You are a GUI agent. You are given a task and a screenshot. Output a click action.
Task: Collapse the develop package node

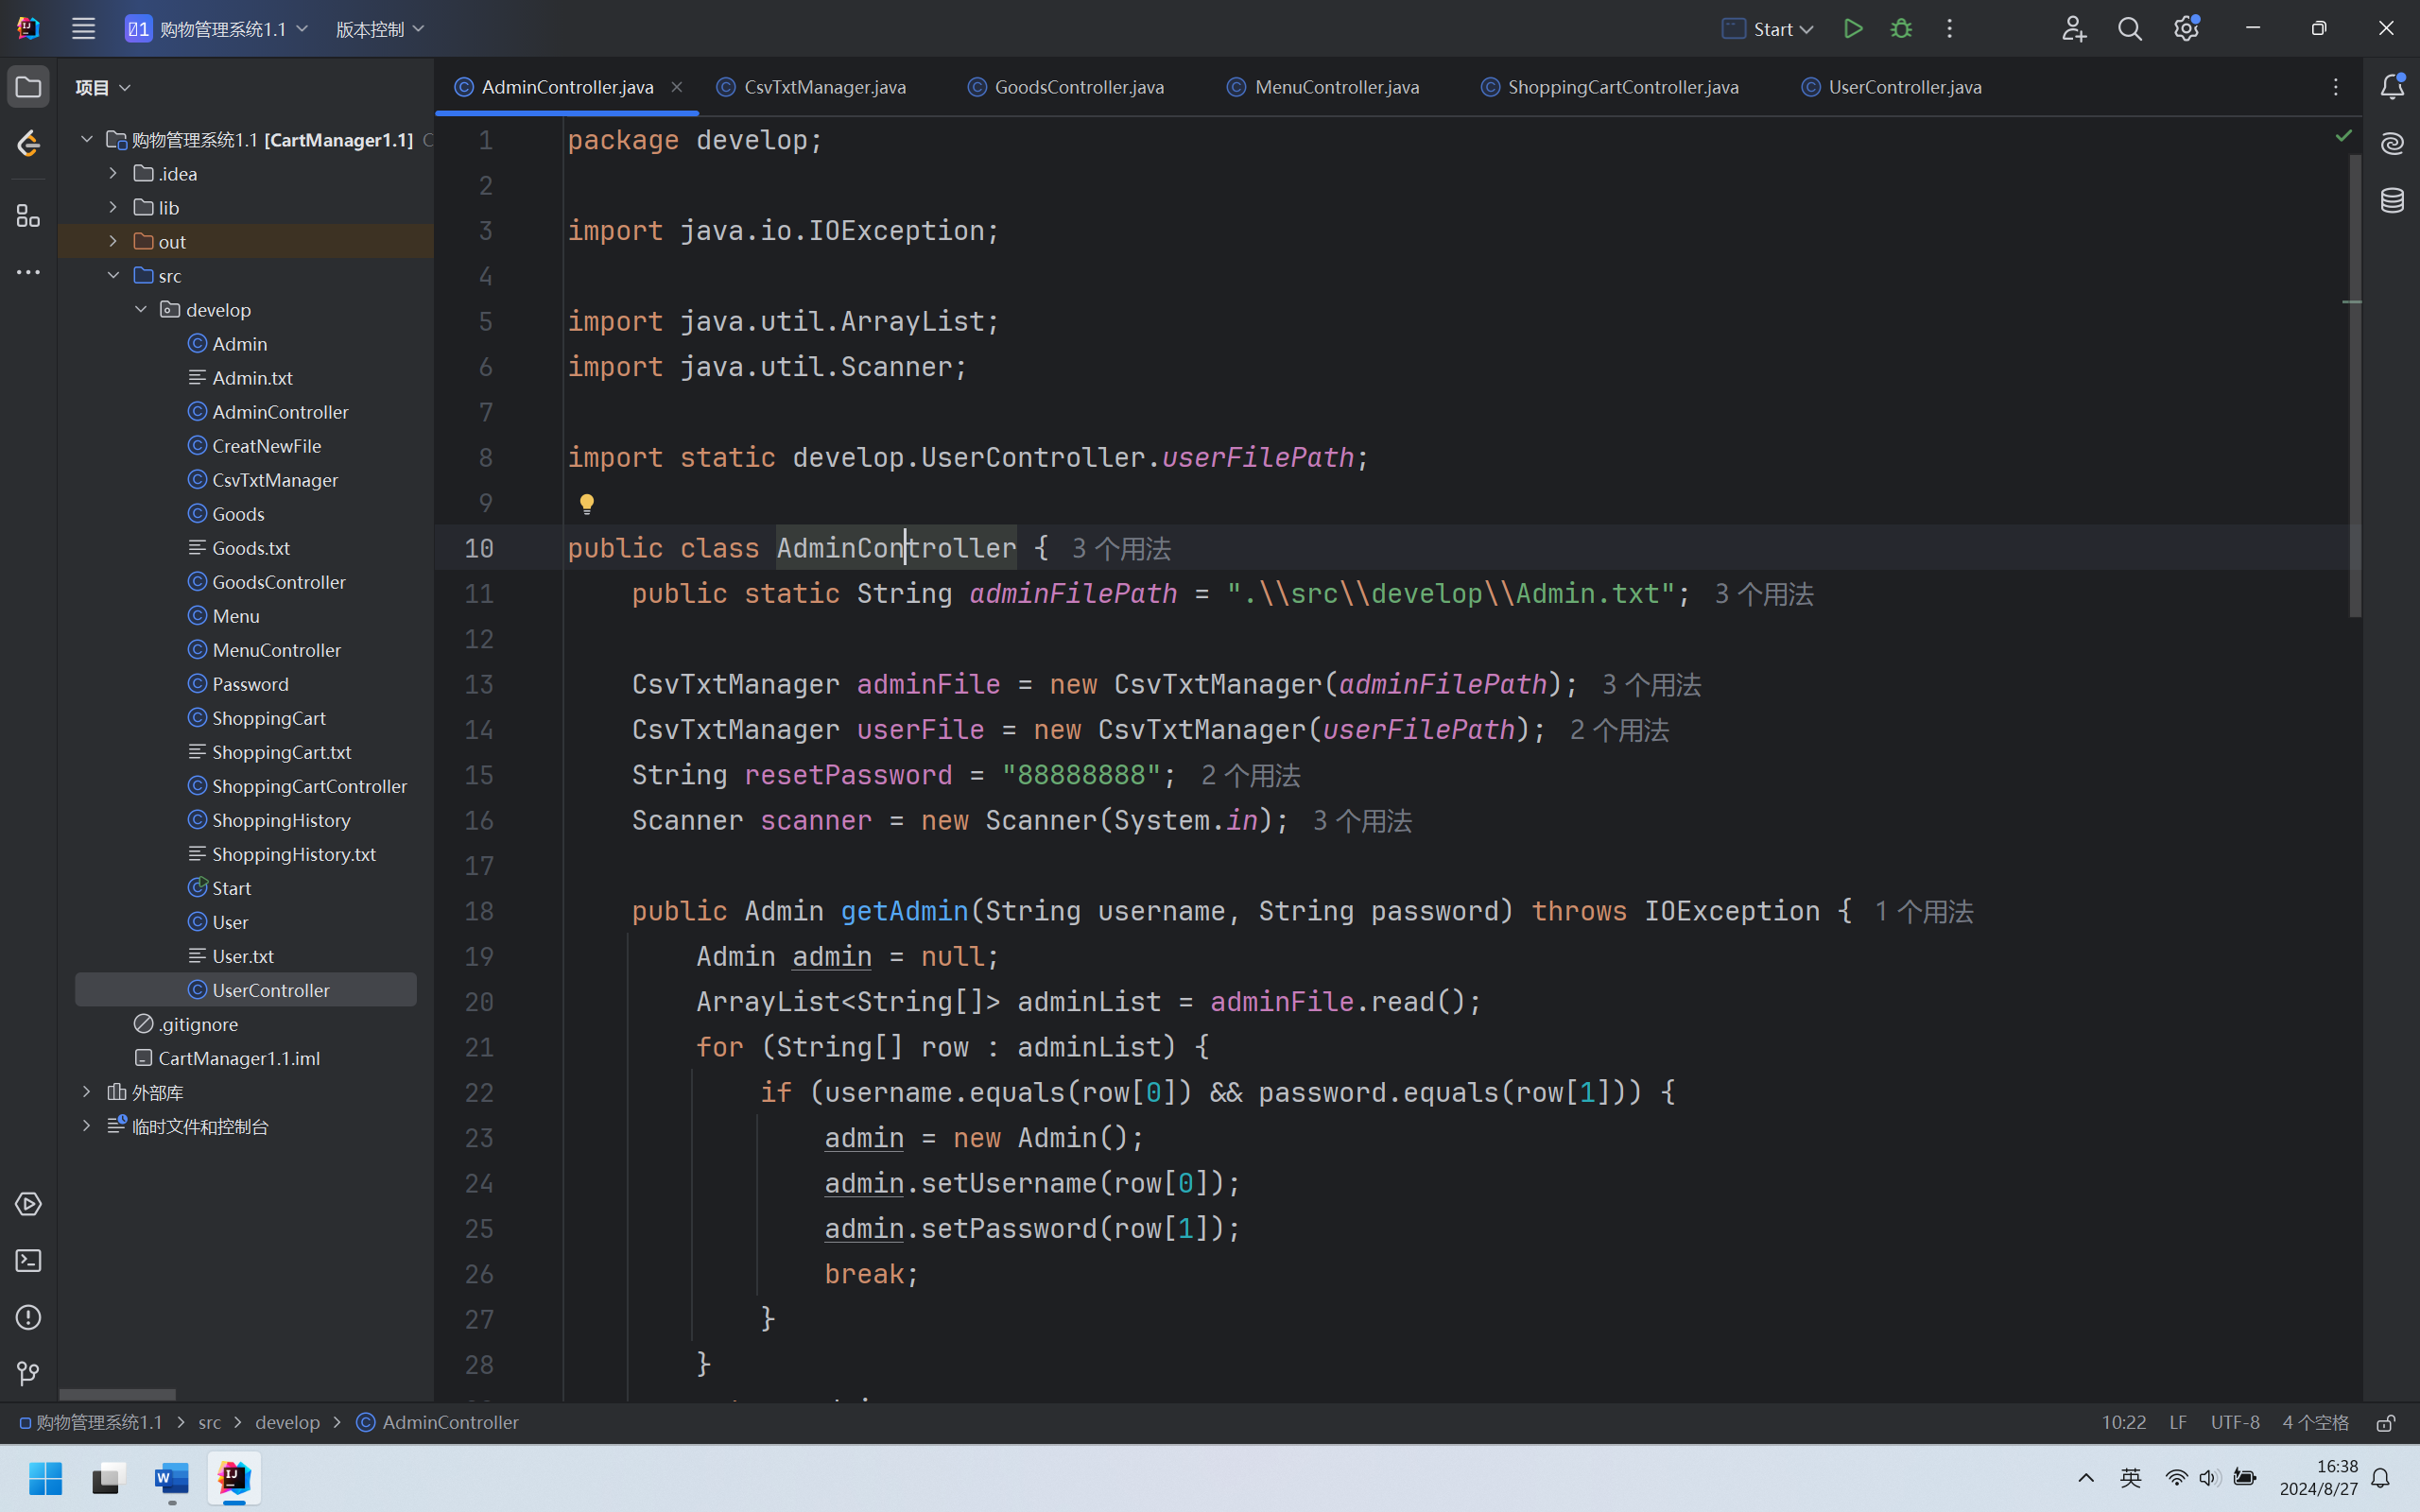[x=141, y=309]
